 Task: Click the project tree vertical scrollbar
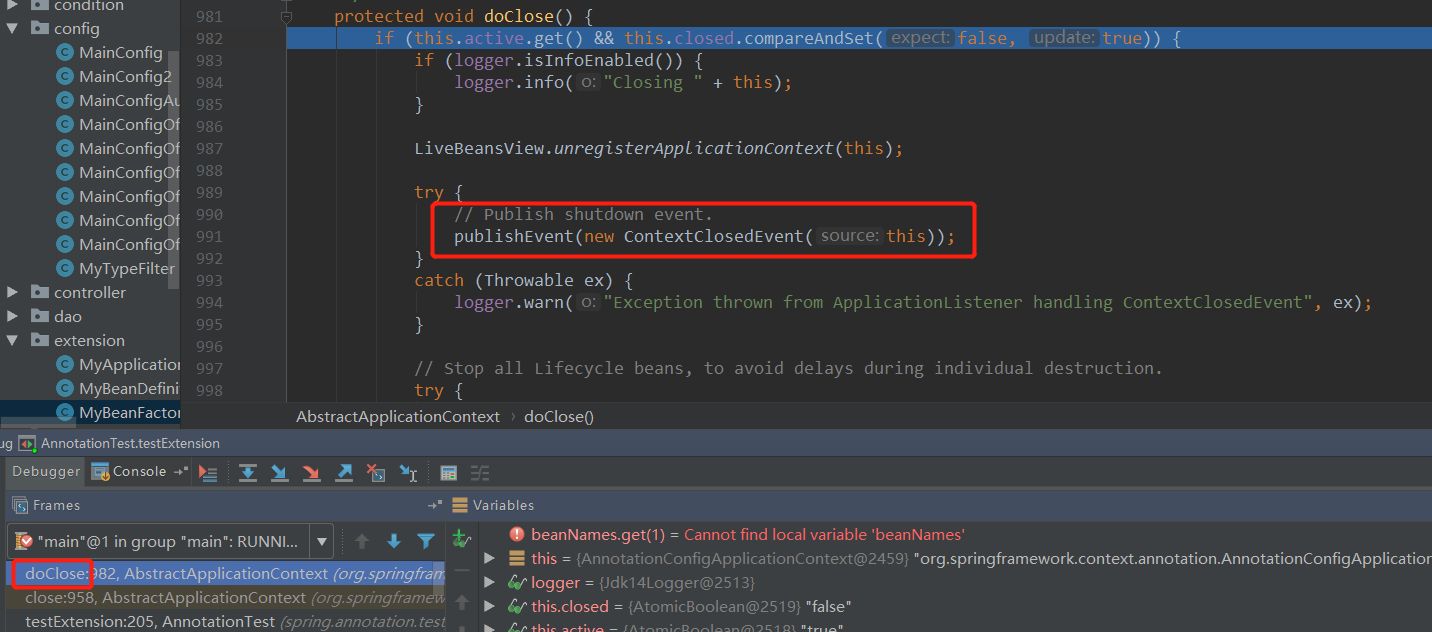coord(175,168)
